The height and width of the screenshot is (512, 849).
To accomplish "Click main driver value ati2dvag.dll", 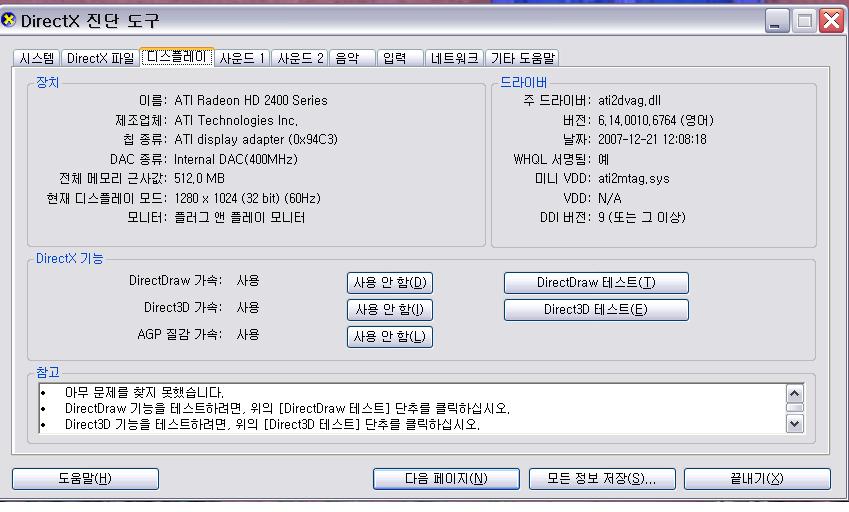I will click(629, 101).
